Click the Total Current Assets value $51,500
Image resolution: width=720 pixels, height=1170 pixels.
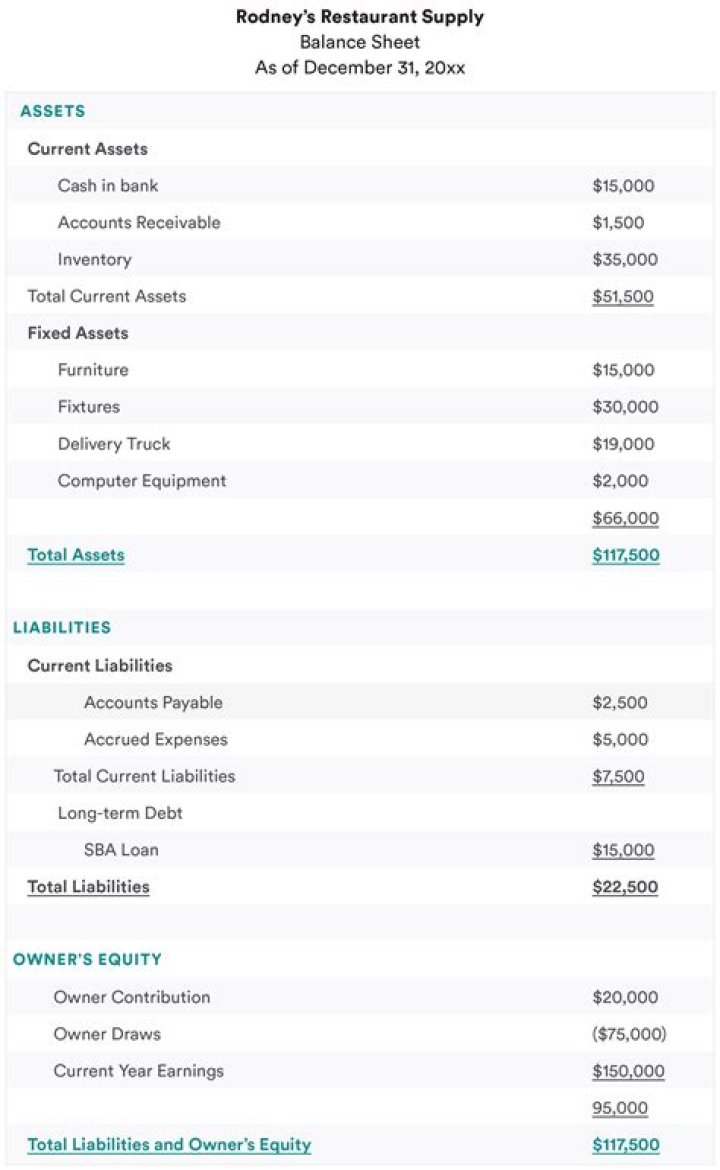(x=622, y=297)
